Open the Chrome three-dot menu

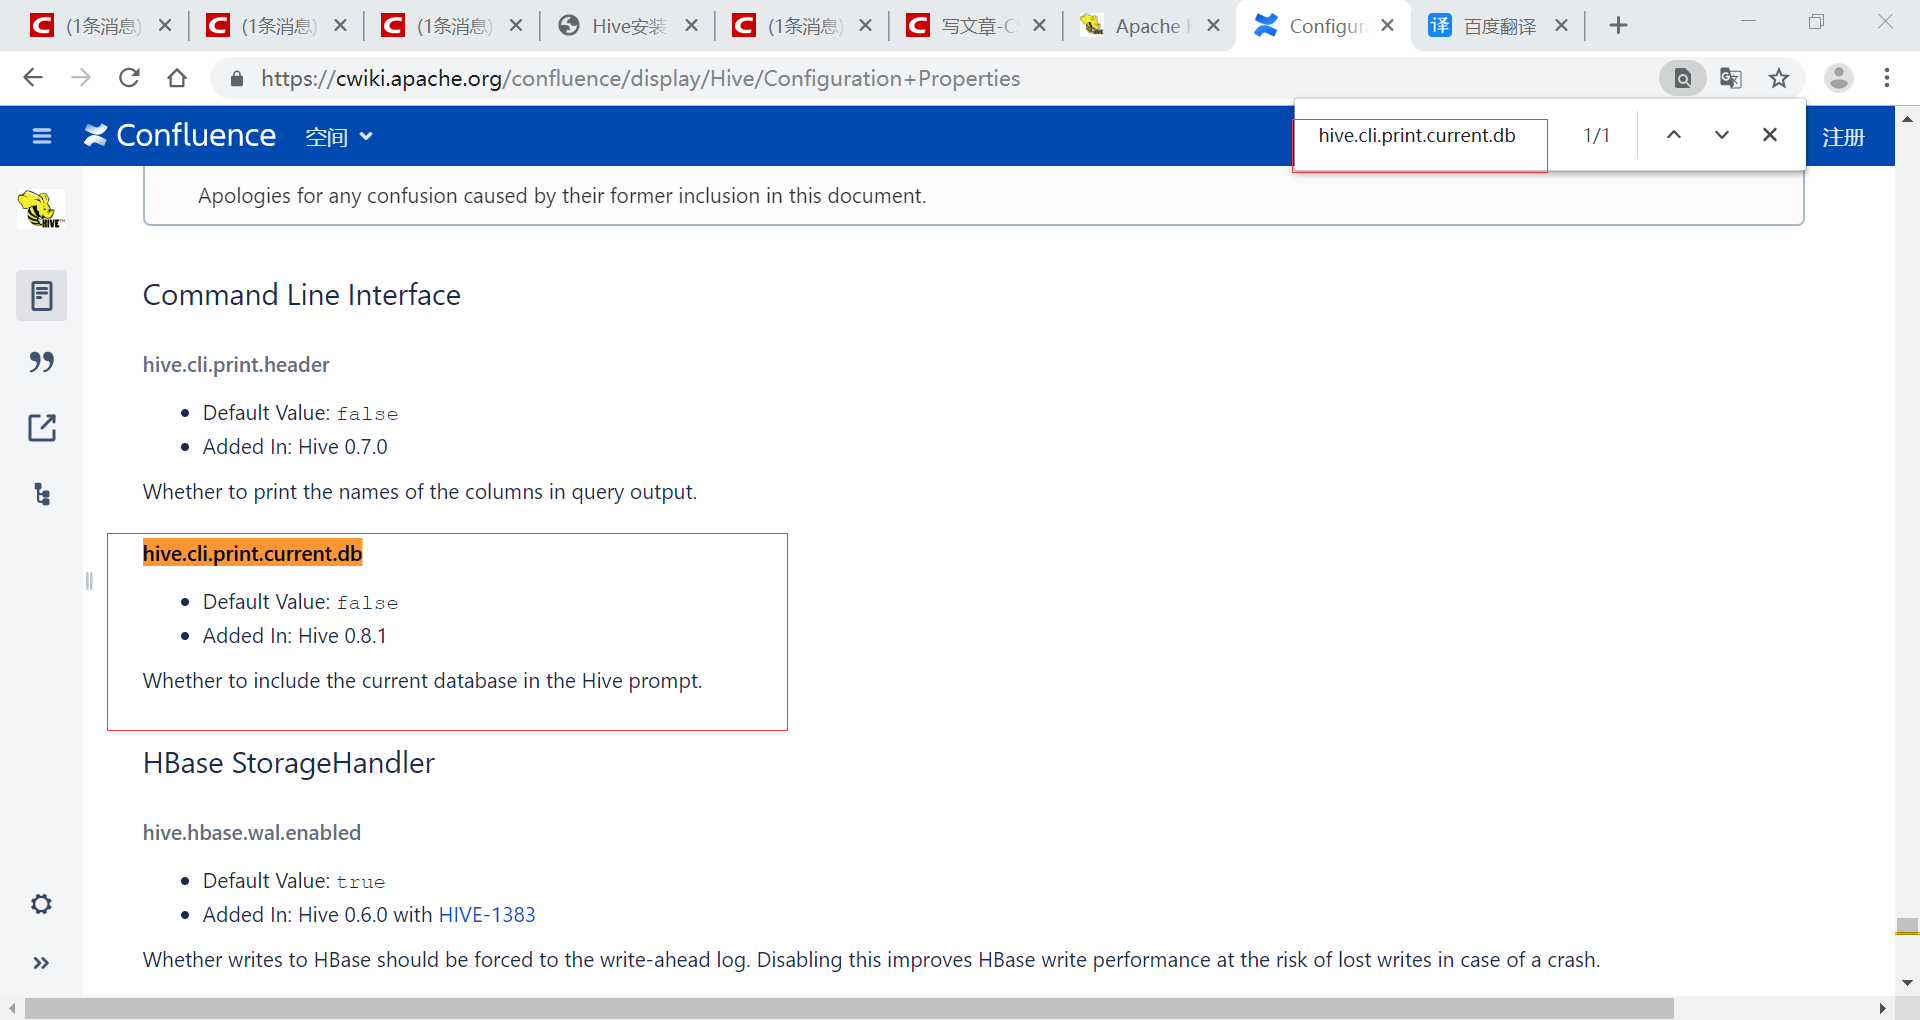1887,78
